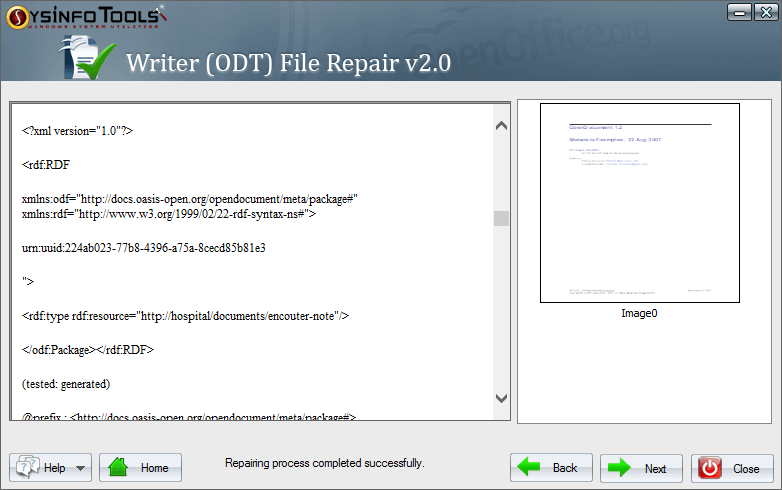Click the scroll up arrow in preview

point(502,126)
